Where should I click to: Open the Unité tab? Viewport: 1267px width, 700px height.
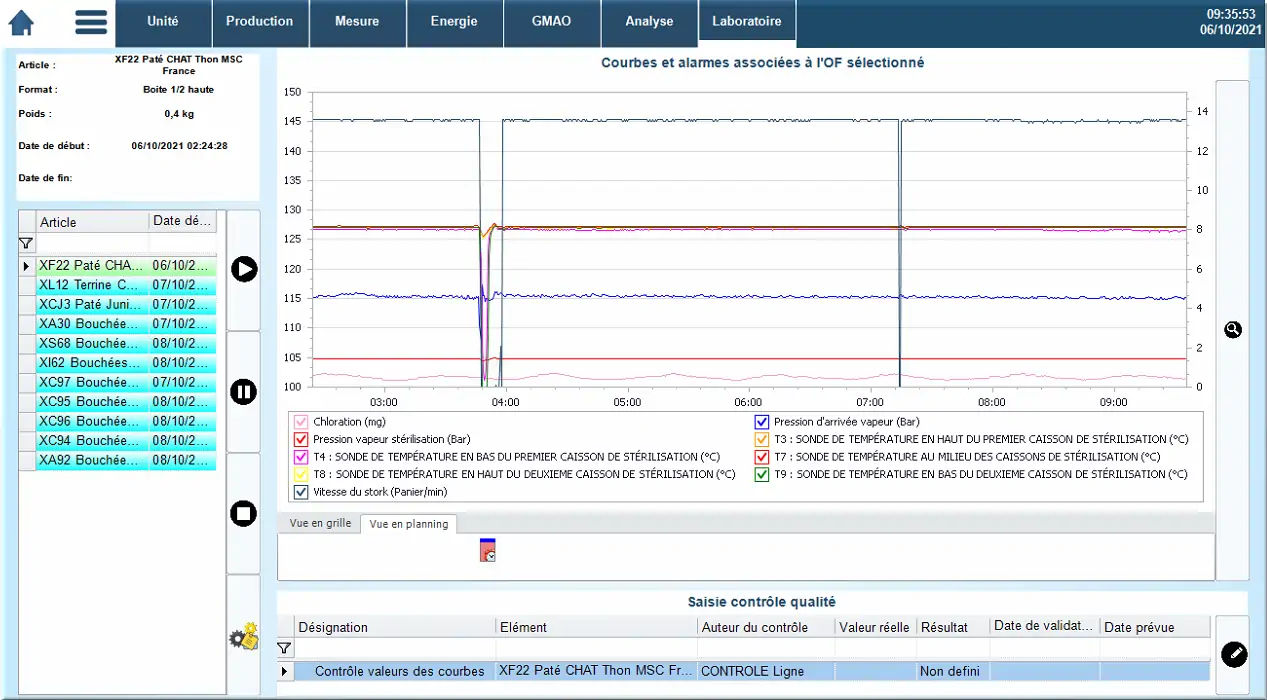163,22
